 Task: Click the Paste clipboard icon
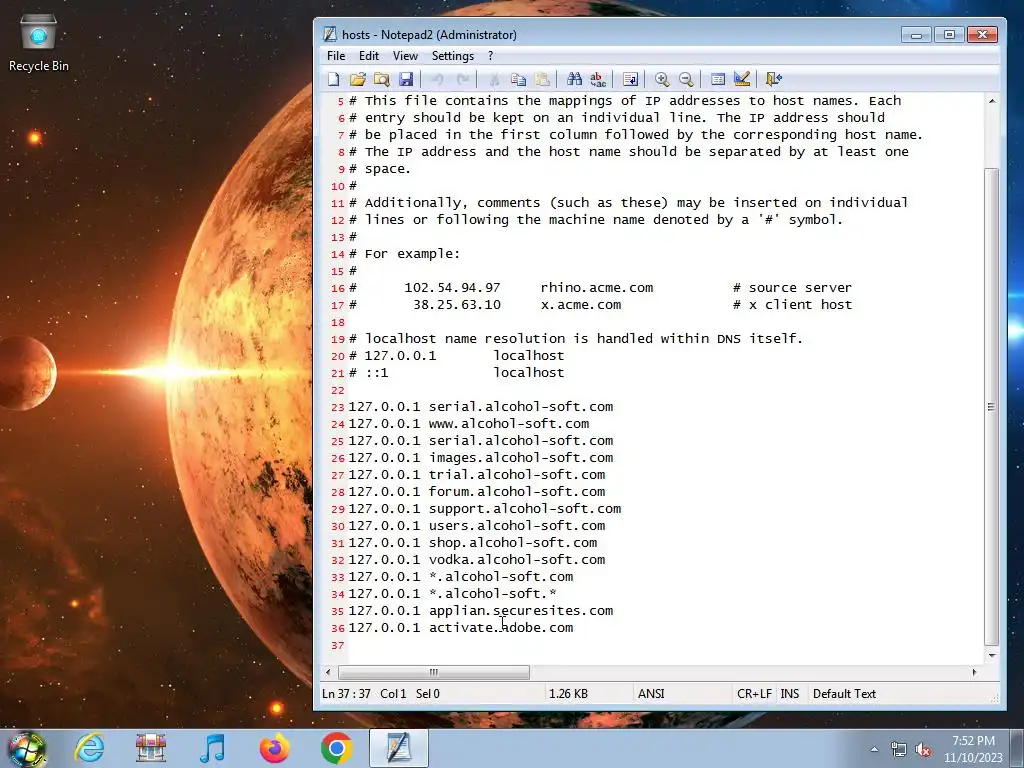coord(542,80)
